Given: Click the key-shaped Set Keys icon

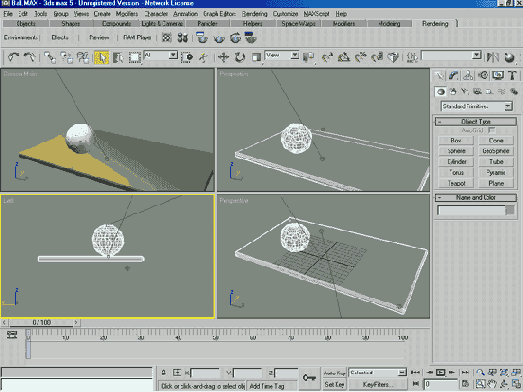Looking at the screenshot, I should click(309, 378).
